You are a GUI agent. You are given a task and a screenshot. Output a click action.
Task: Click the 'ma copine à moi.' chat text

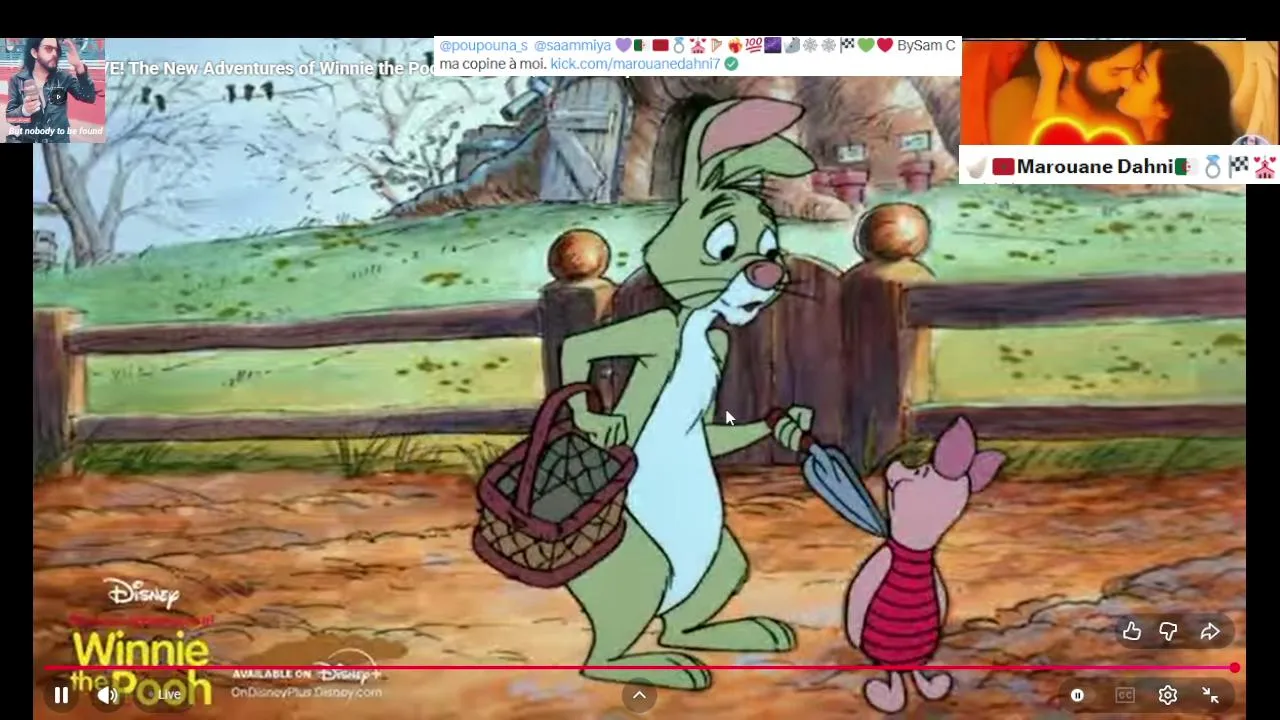coord(493,63)
